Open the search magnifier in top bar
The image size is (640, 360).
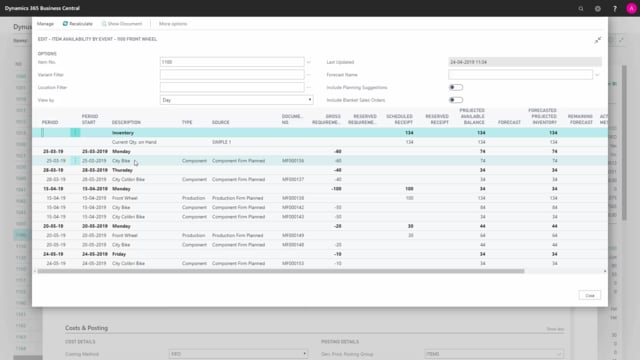[581, 9]
